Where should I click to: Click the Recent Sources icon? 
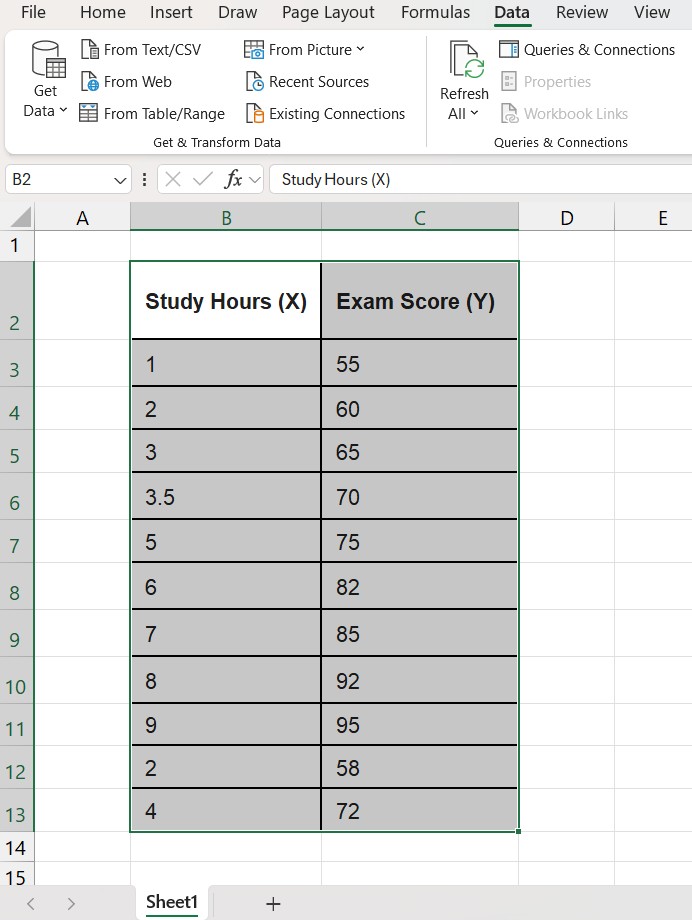pyautogui.click(x=254, y=82)
